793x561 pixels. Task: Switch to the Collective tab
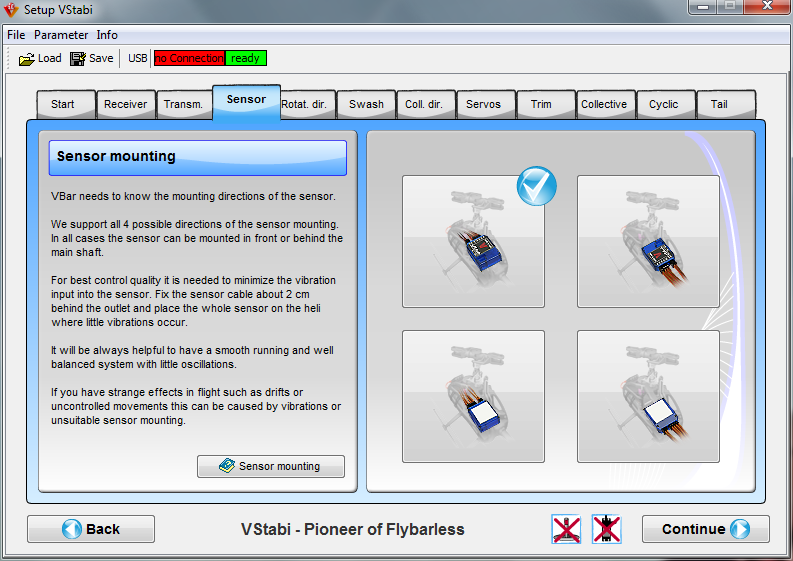tap(606, 104)
